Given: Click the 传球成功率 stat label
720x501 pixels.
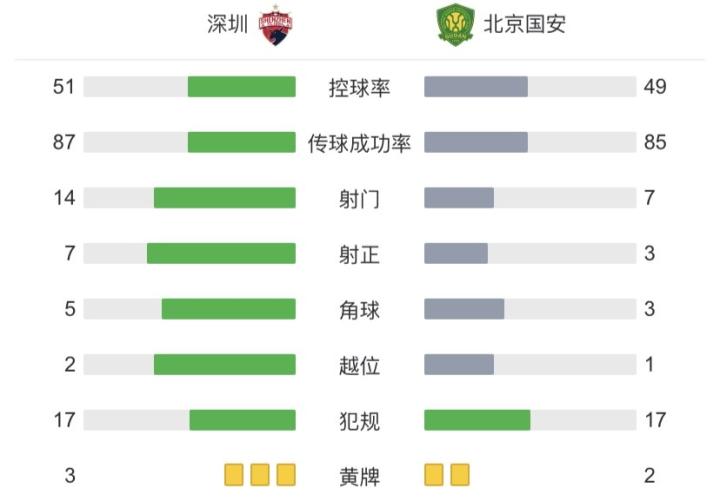Looking at the screenshot, I should tap(360, 143).
